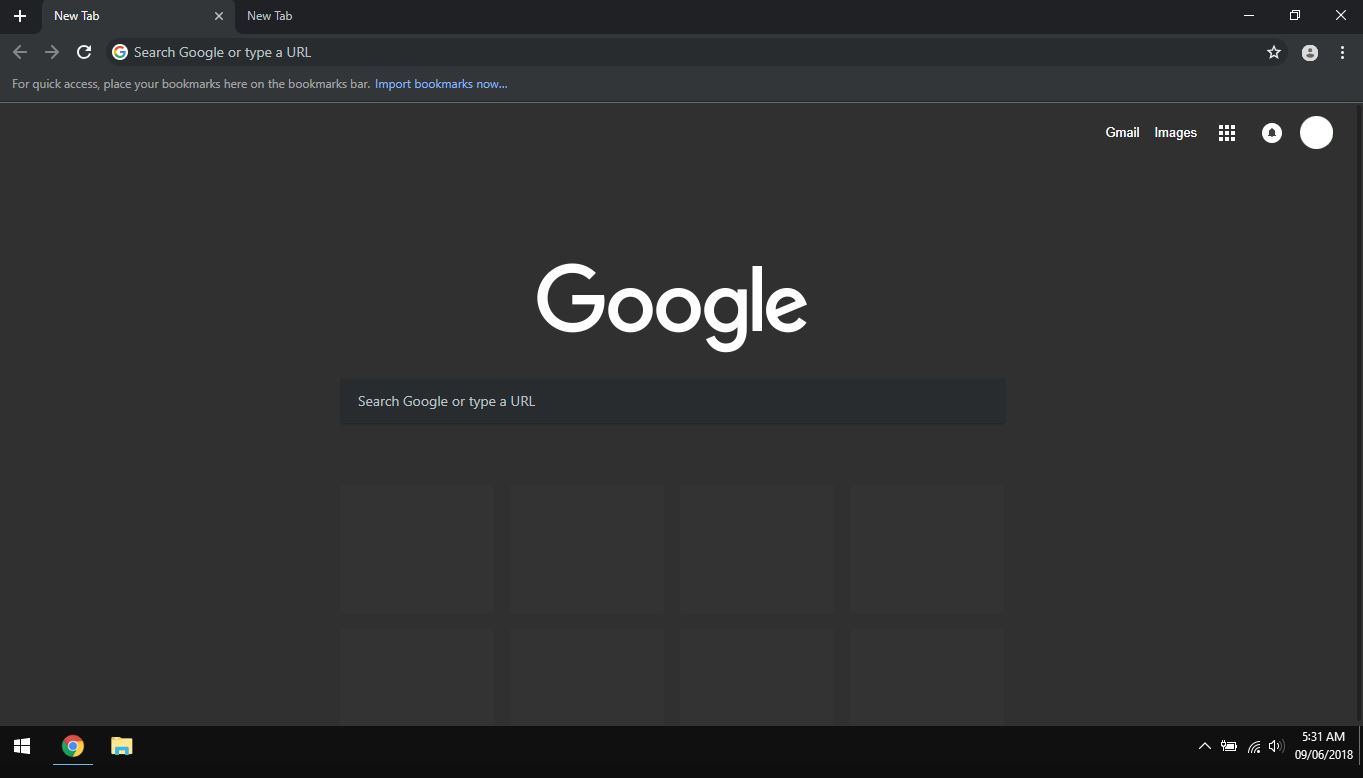Click the central Google search box

(673, 401)
